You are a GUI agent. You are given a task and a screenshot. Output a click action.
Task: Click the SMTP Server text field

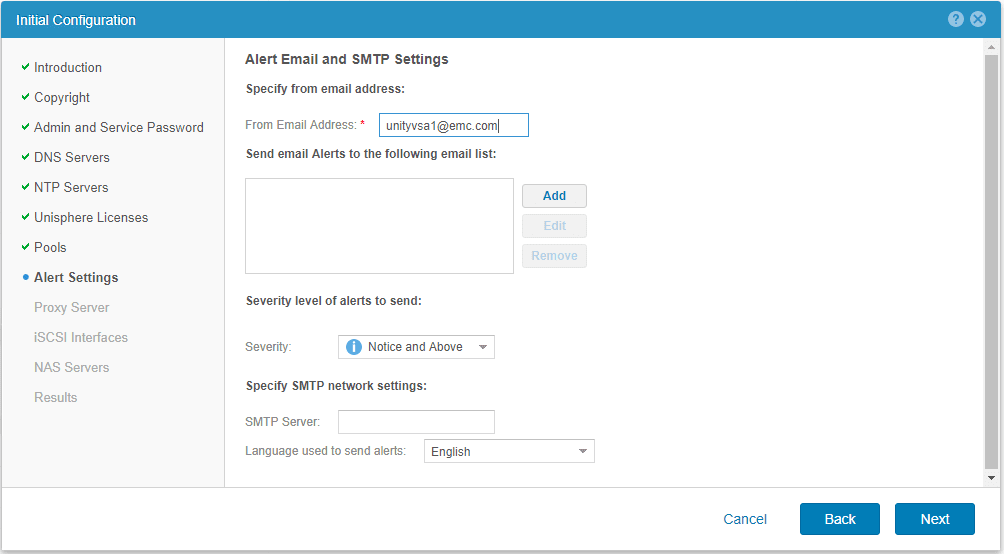pyautogui.click(x=416, y=422)
